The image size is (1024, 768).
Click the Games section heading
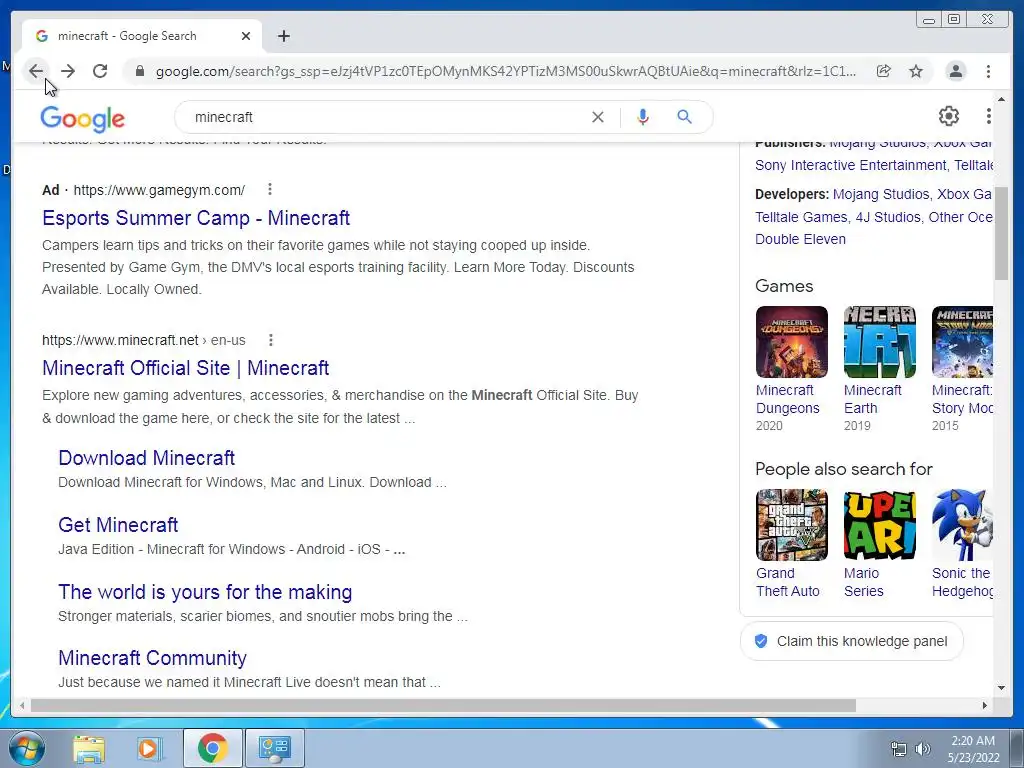pyautogui.click(x=784, y=286)
